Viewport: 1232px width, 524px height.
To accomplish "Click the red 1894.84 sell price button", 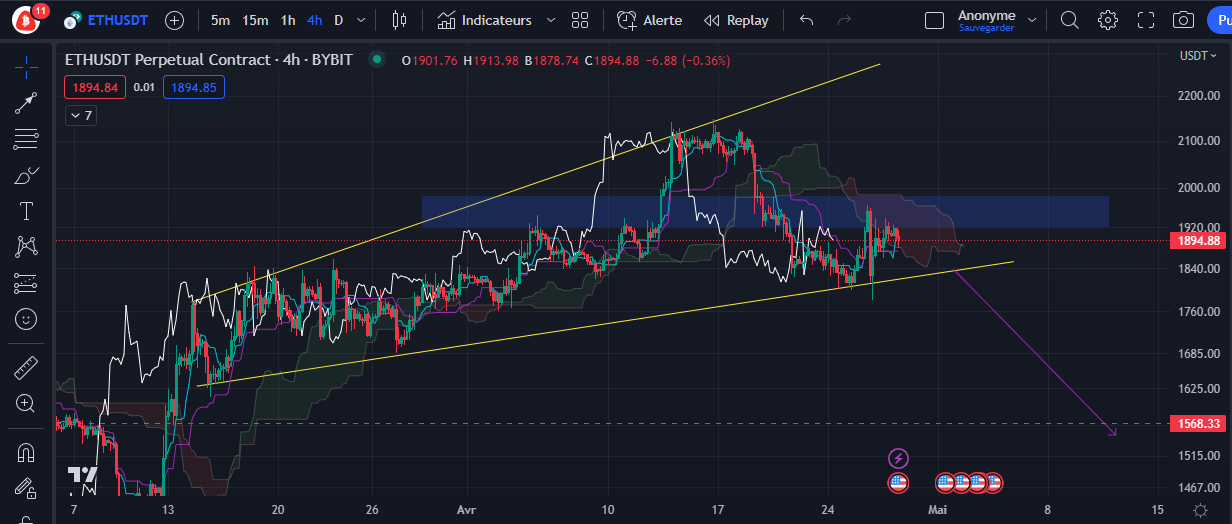I will (95, 88).
